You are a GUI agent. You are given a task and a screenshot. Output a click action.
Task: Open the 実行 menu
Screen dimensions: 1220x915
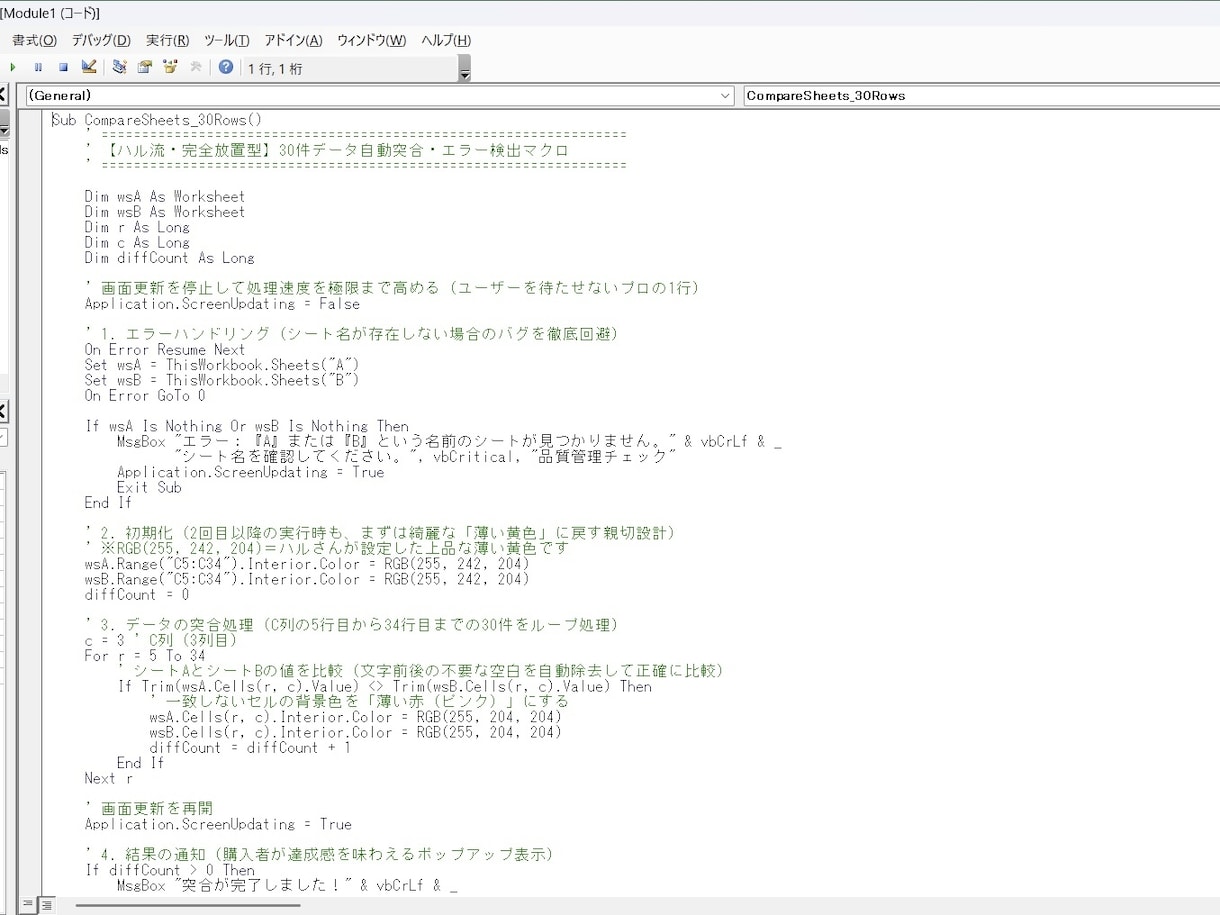coord(167,40)
